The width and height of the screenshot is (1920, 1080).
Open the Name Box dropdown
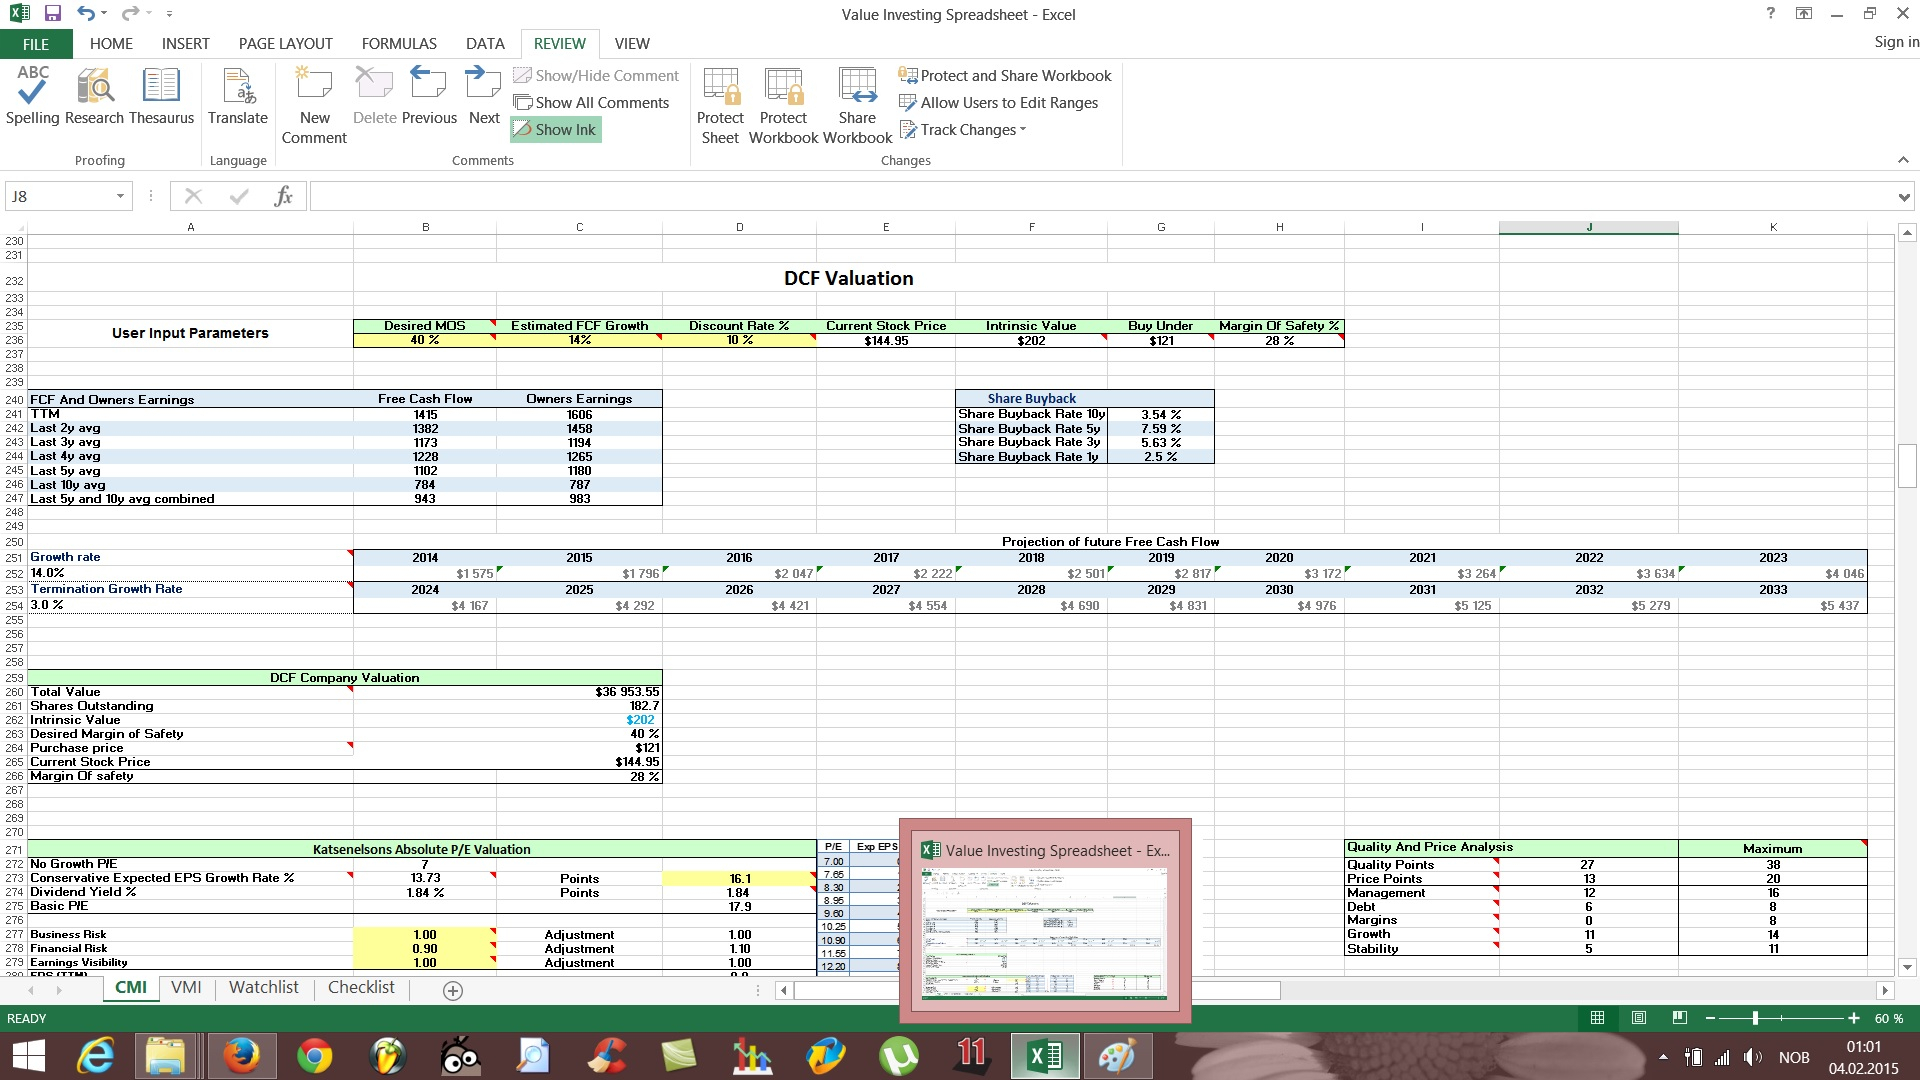[120, 196]
